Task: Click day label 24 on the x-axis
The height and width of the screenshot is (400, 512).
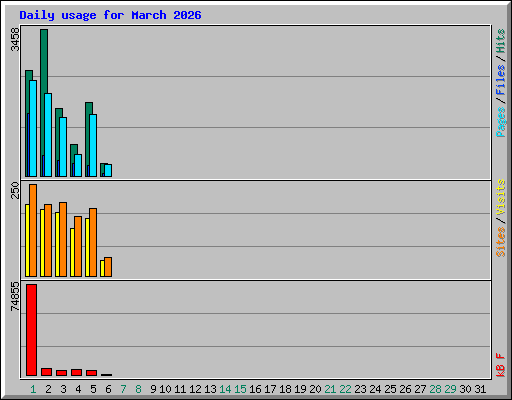Action: point(375,389)
